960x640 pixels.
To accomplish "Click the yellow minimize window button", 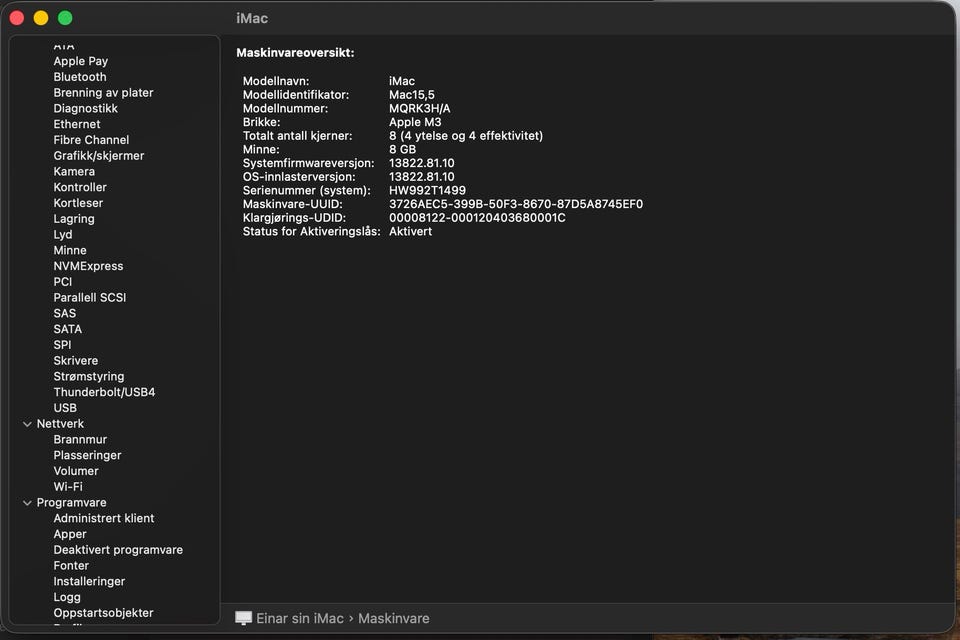I will pos(41,18).
